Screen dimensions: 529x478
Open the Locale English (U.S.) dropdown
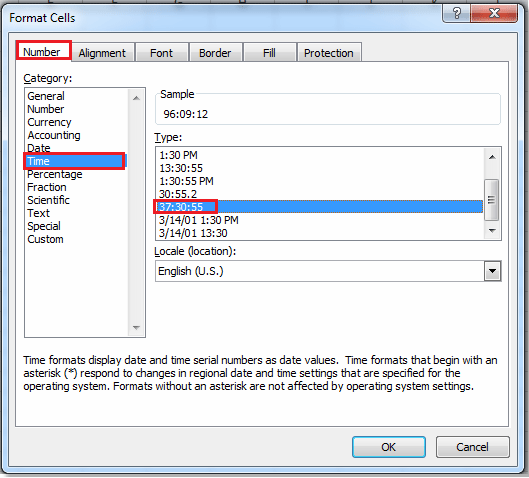(492, 271)
